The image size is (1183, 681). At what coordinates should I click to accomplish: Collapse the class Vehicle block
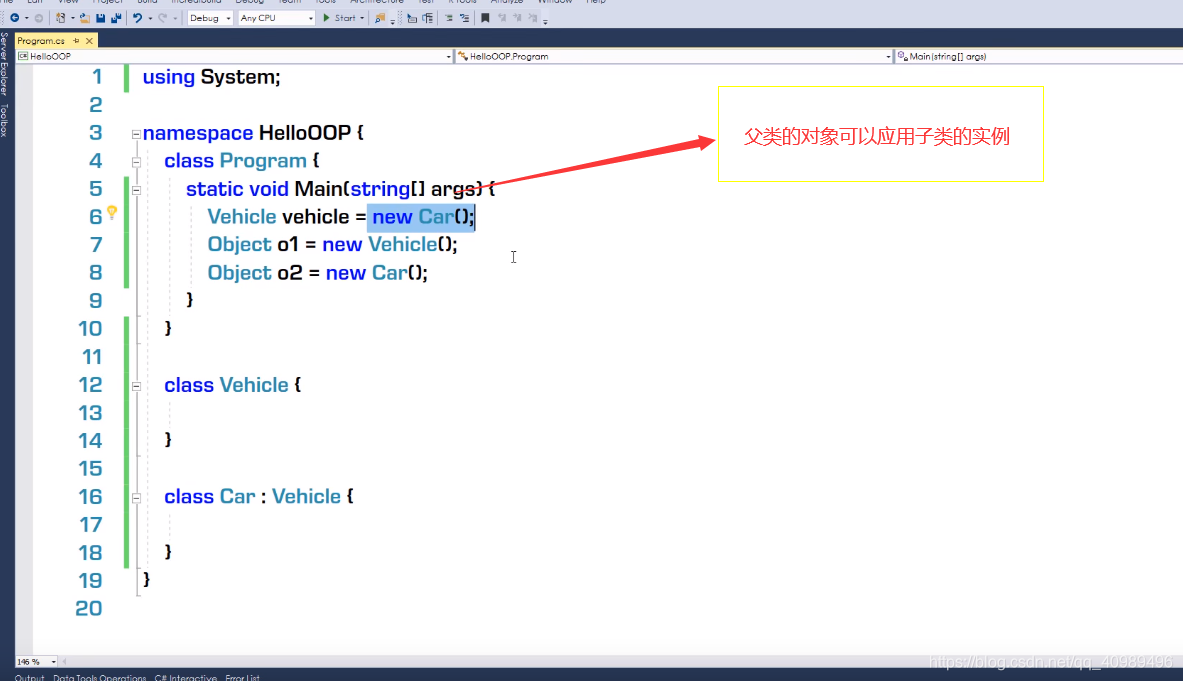(136, 386)
